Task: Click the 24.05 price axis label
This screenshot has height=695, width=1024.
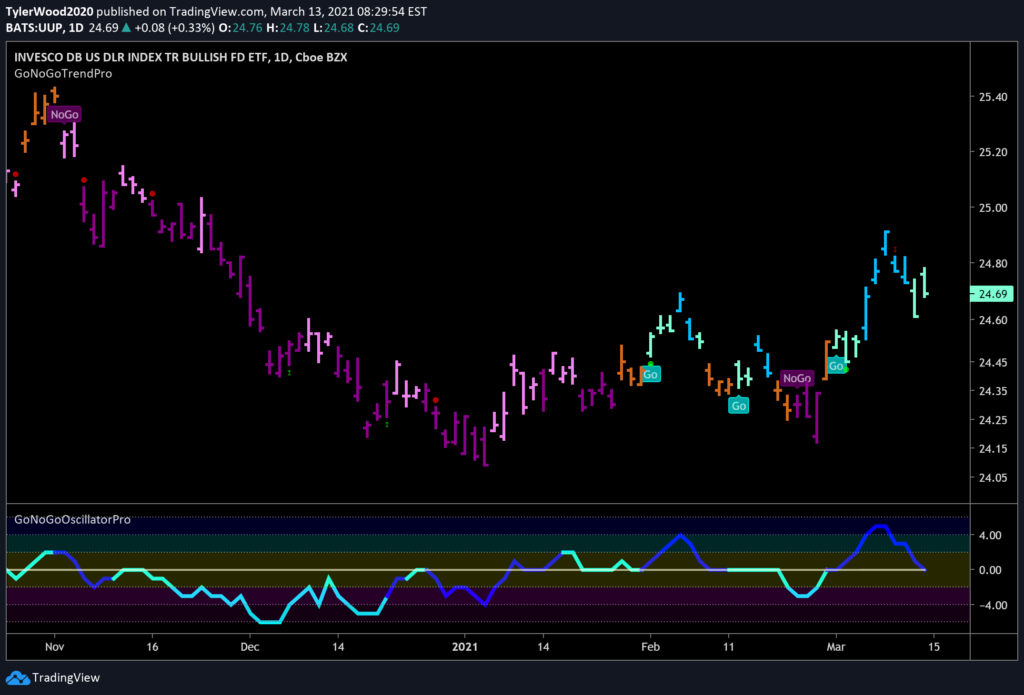Action: pos(993,477)
